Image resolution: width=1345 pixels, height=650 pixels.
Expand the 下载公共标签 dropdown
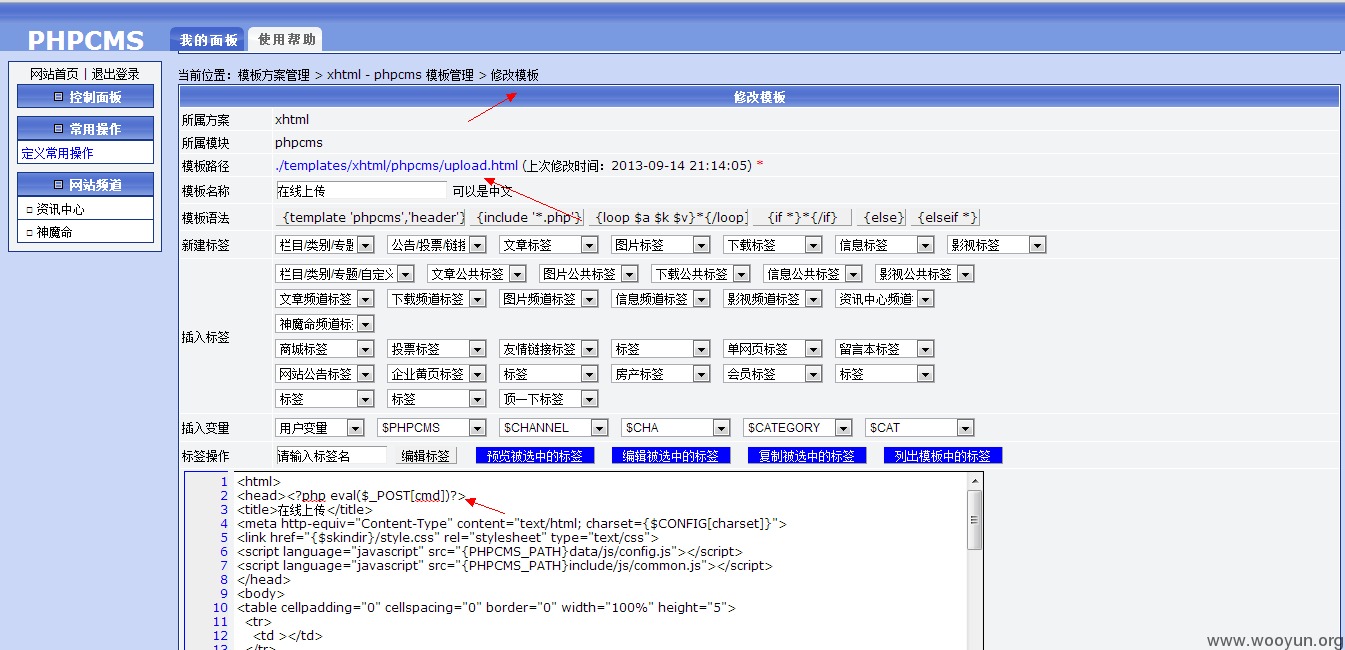click(701, 274)
